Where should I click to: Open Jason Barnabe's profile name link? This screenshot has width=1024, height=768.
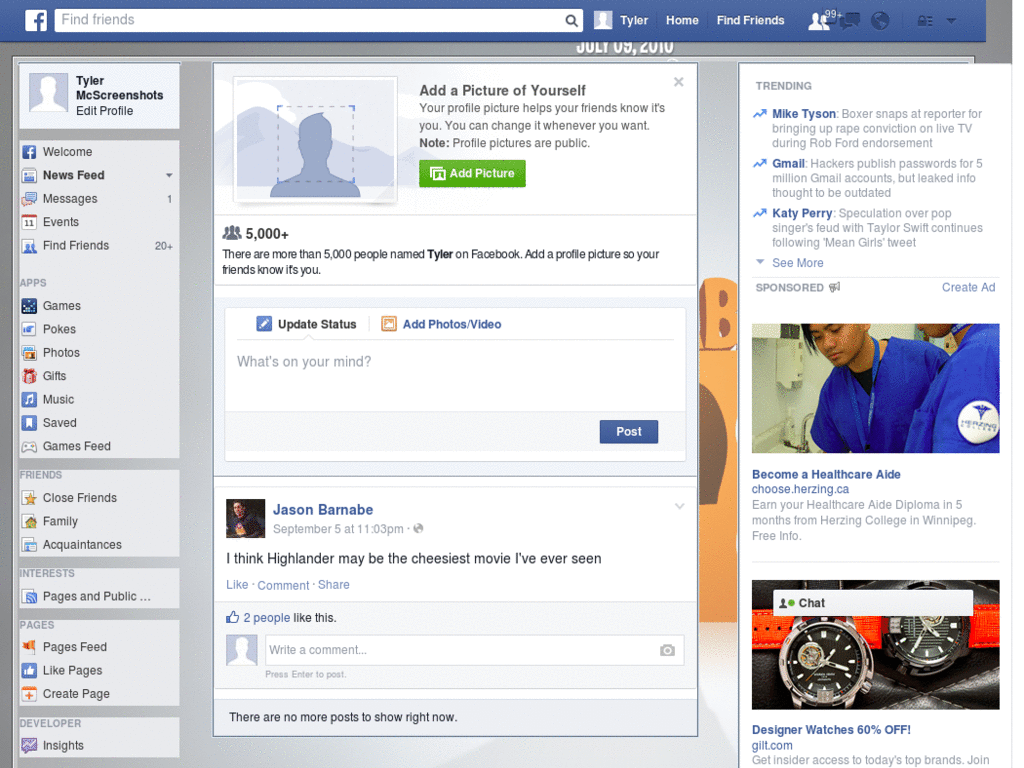323,510
